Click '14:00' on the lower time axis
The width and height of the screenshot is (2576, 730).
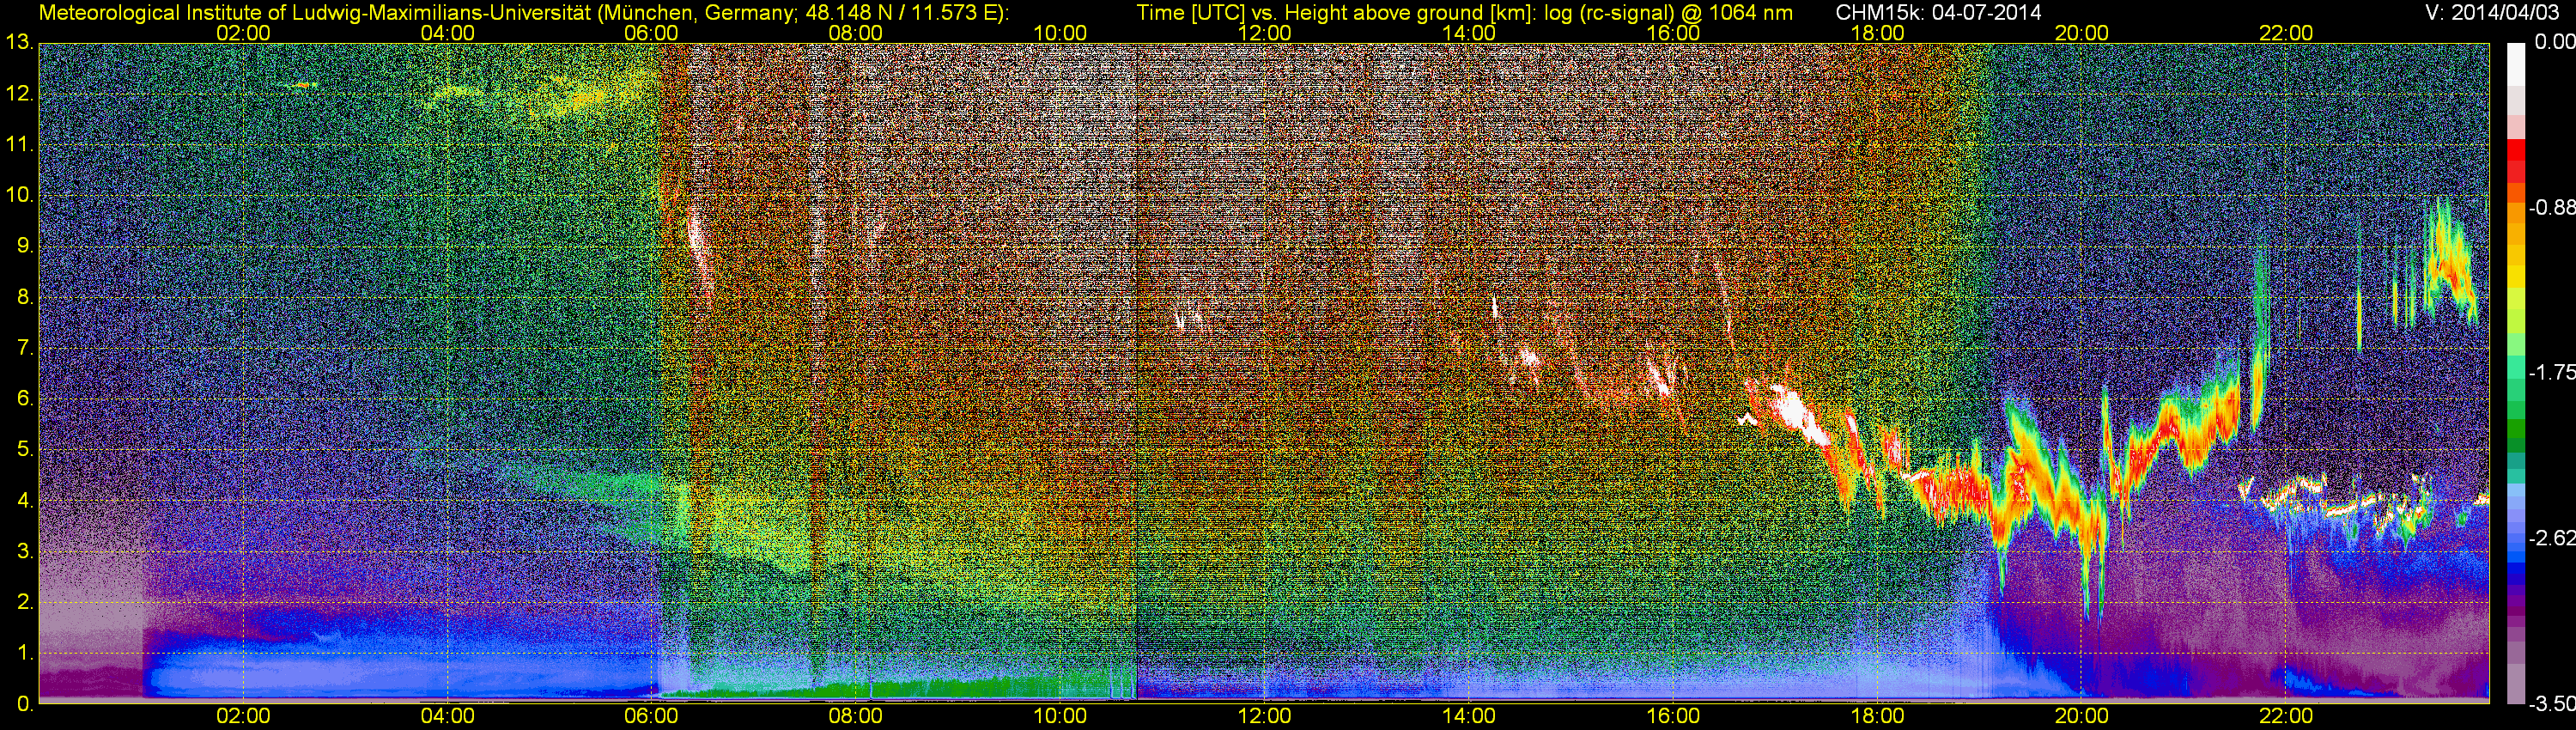pyautogui.click(x=1468, y=716)
